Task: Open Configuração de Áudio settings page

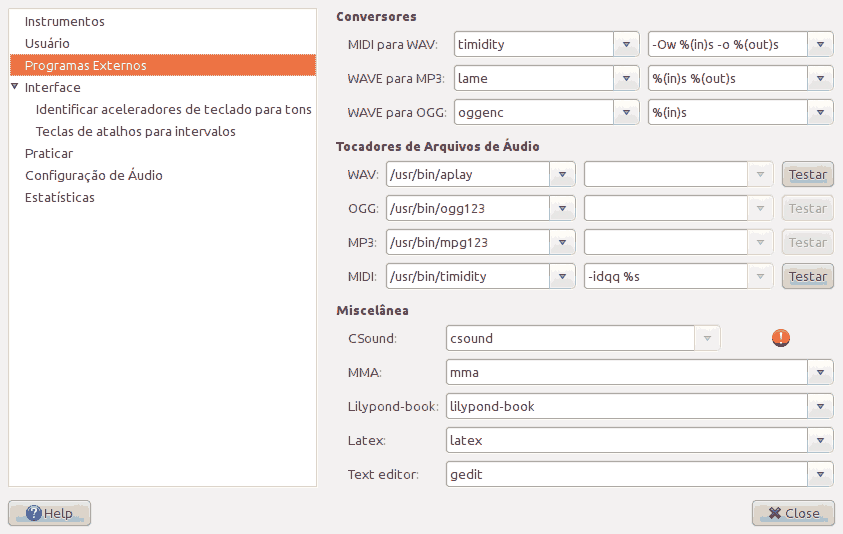Action: [93, 175]
